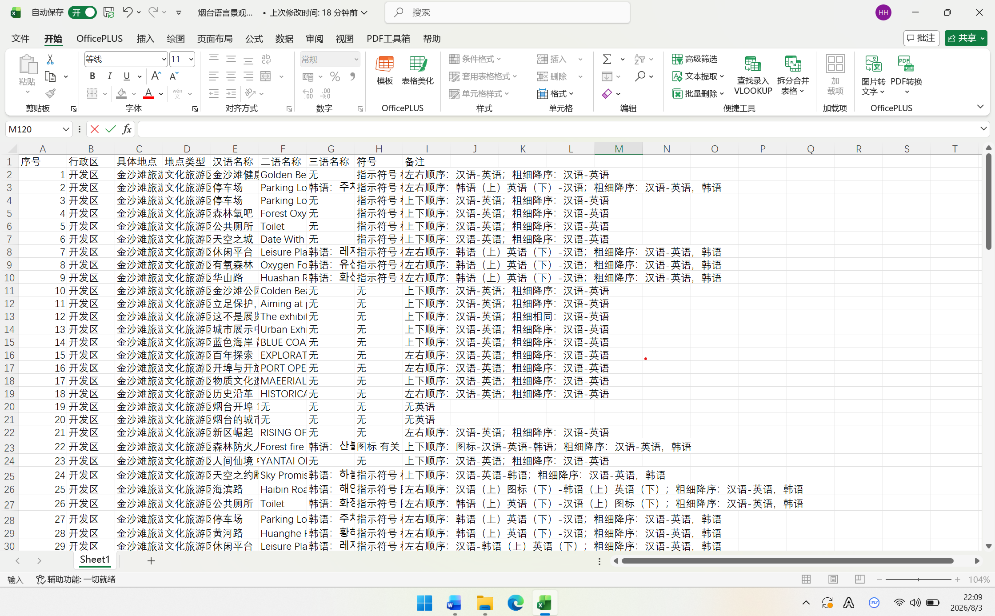The image size is (995, 616).
Task: Click the increase font size icon
Action: click(155, 76)
